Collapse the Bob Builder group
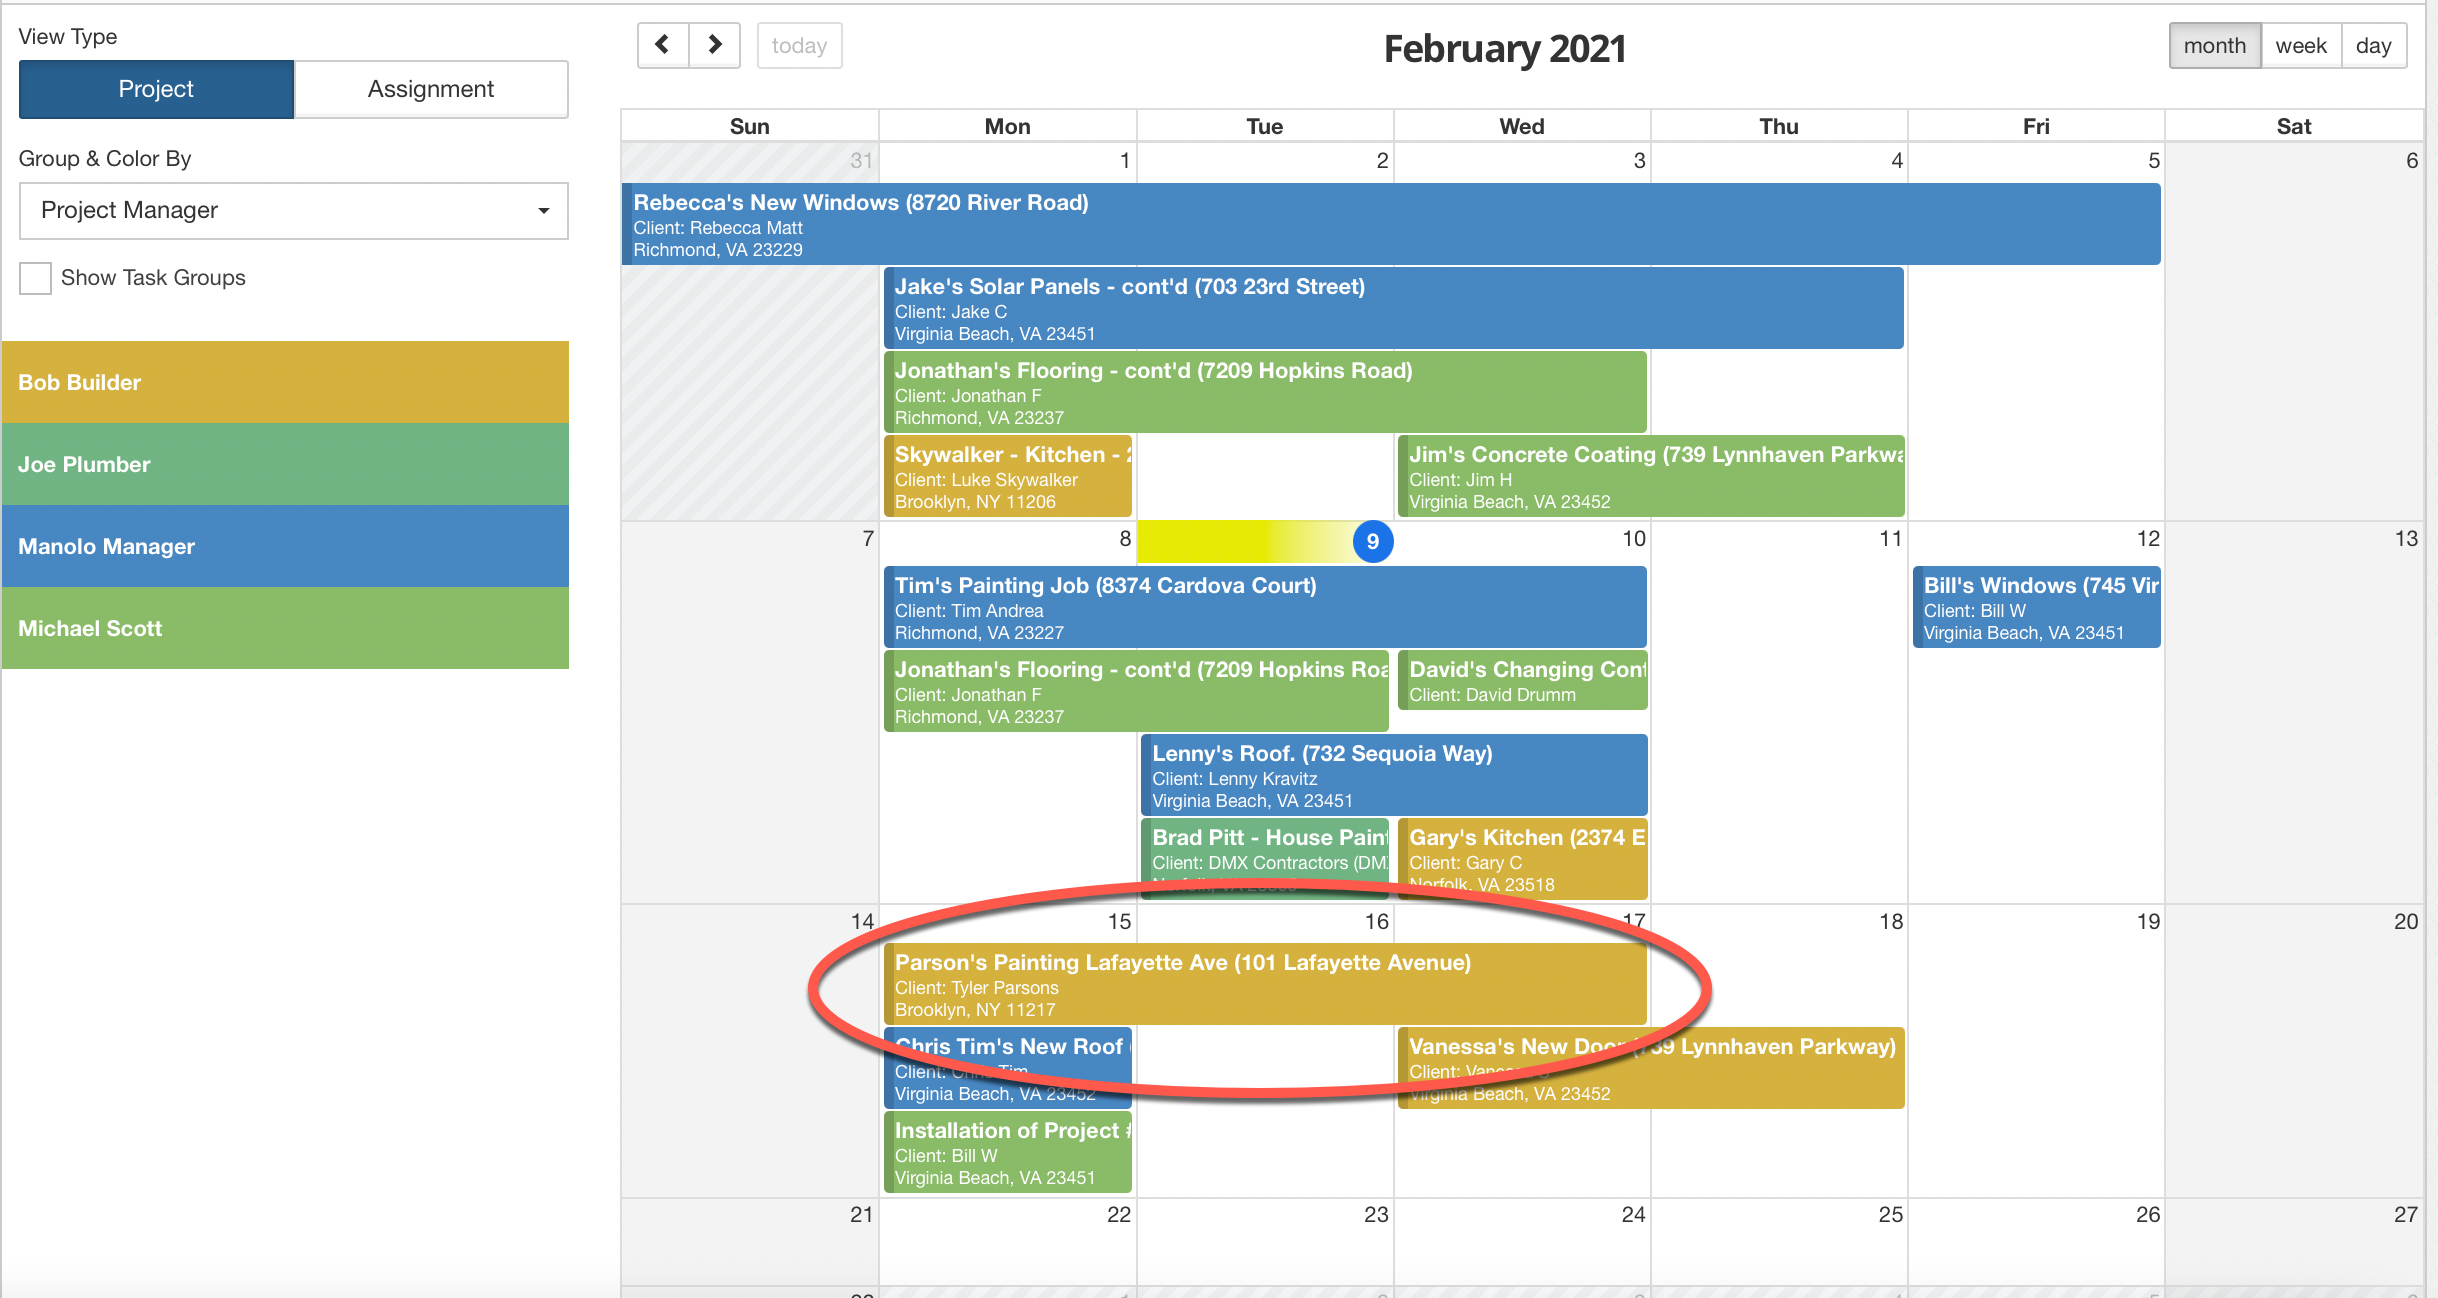 coord(285,382)
